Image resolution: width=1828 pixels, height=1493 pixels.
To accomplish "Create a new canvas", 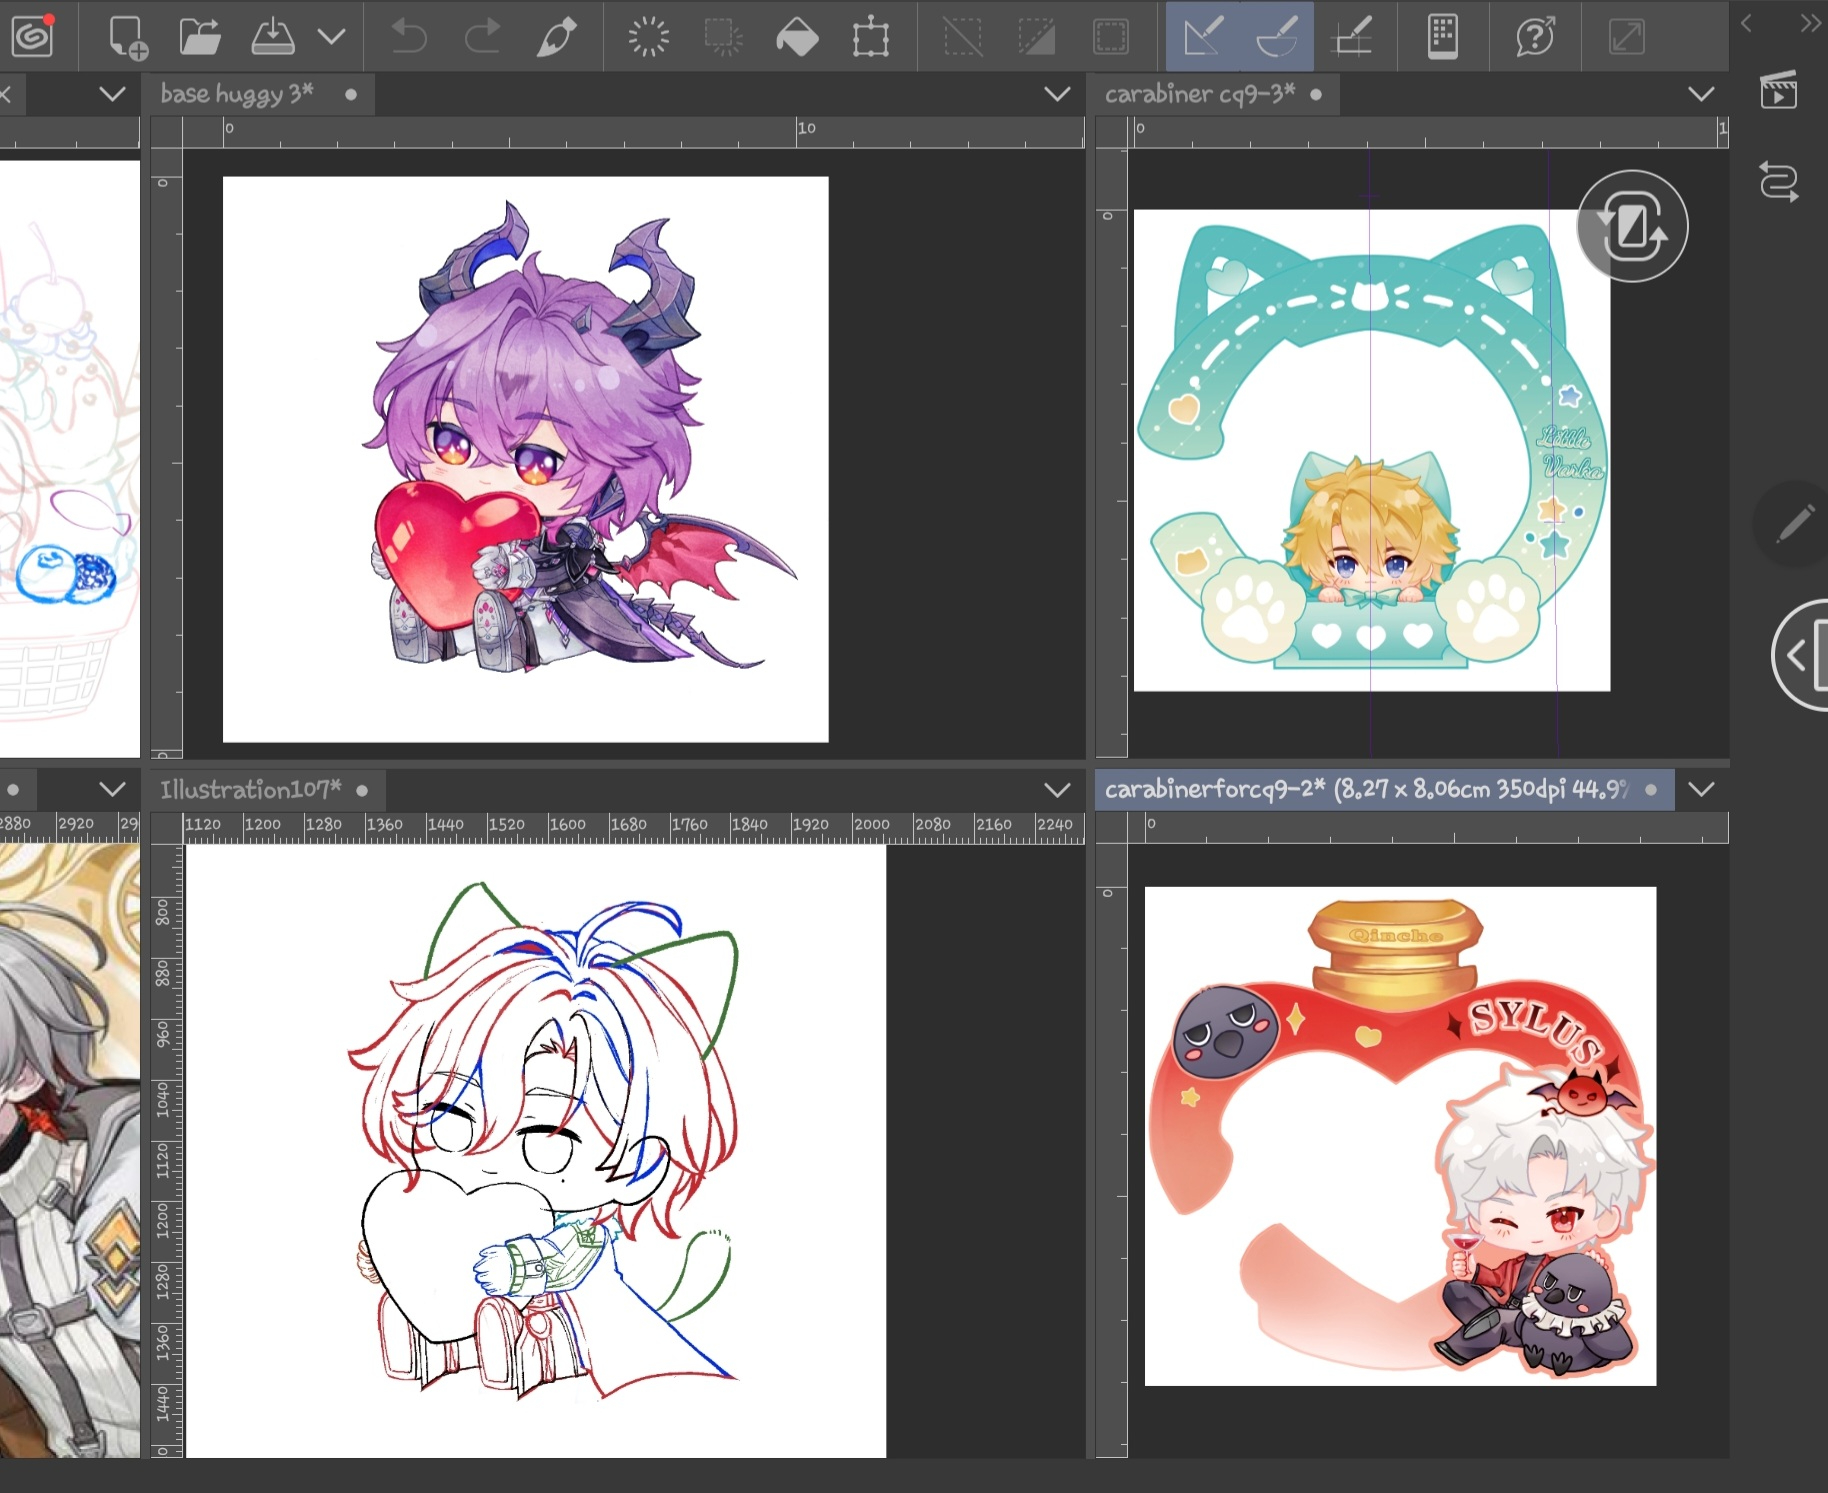I will pos(127,37).
